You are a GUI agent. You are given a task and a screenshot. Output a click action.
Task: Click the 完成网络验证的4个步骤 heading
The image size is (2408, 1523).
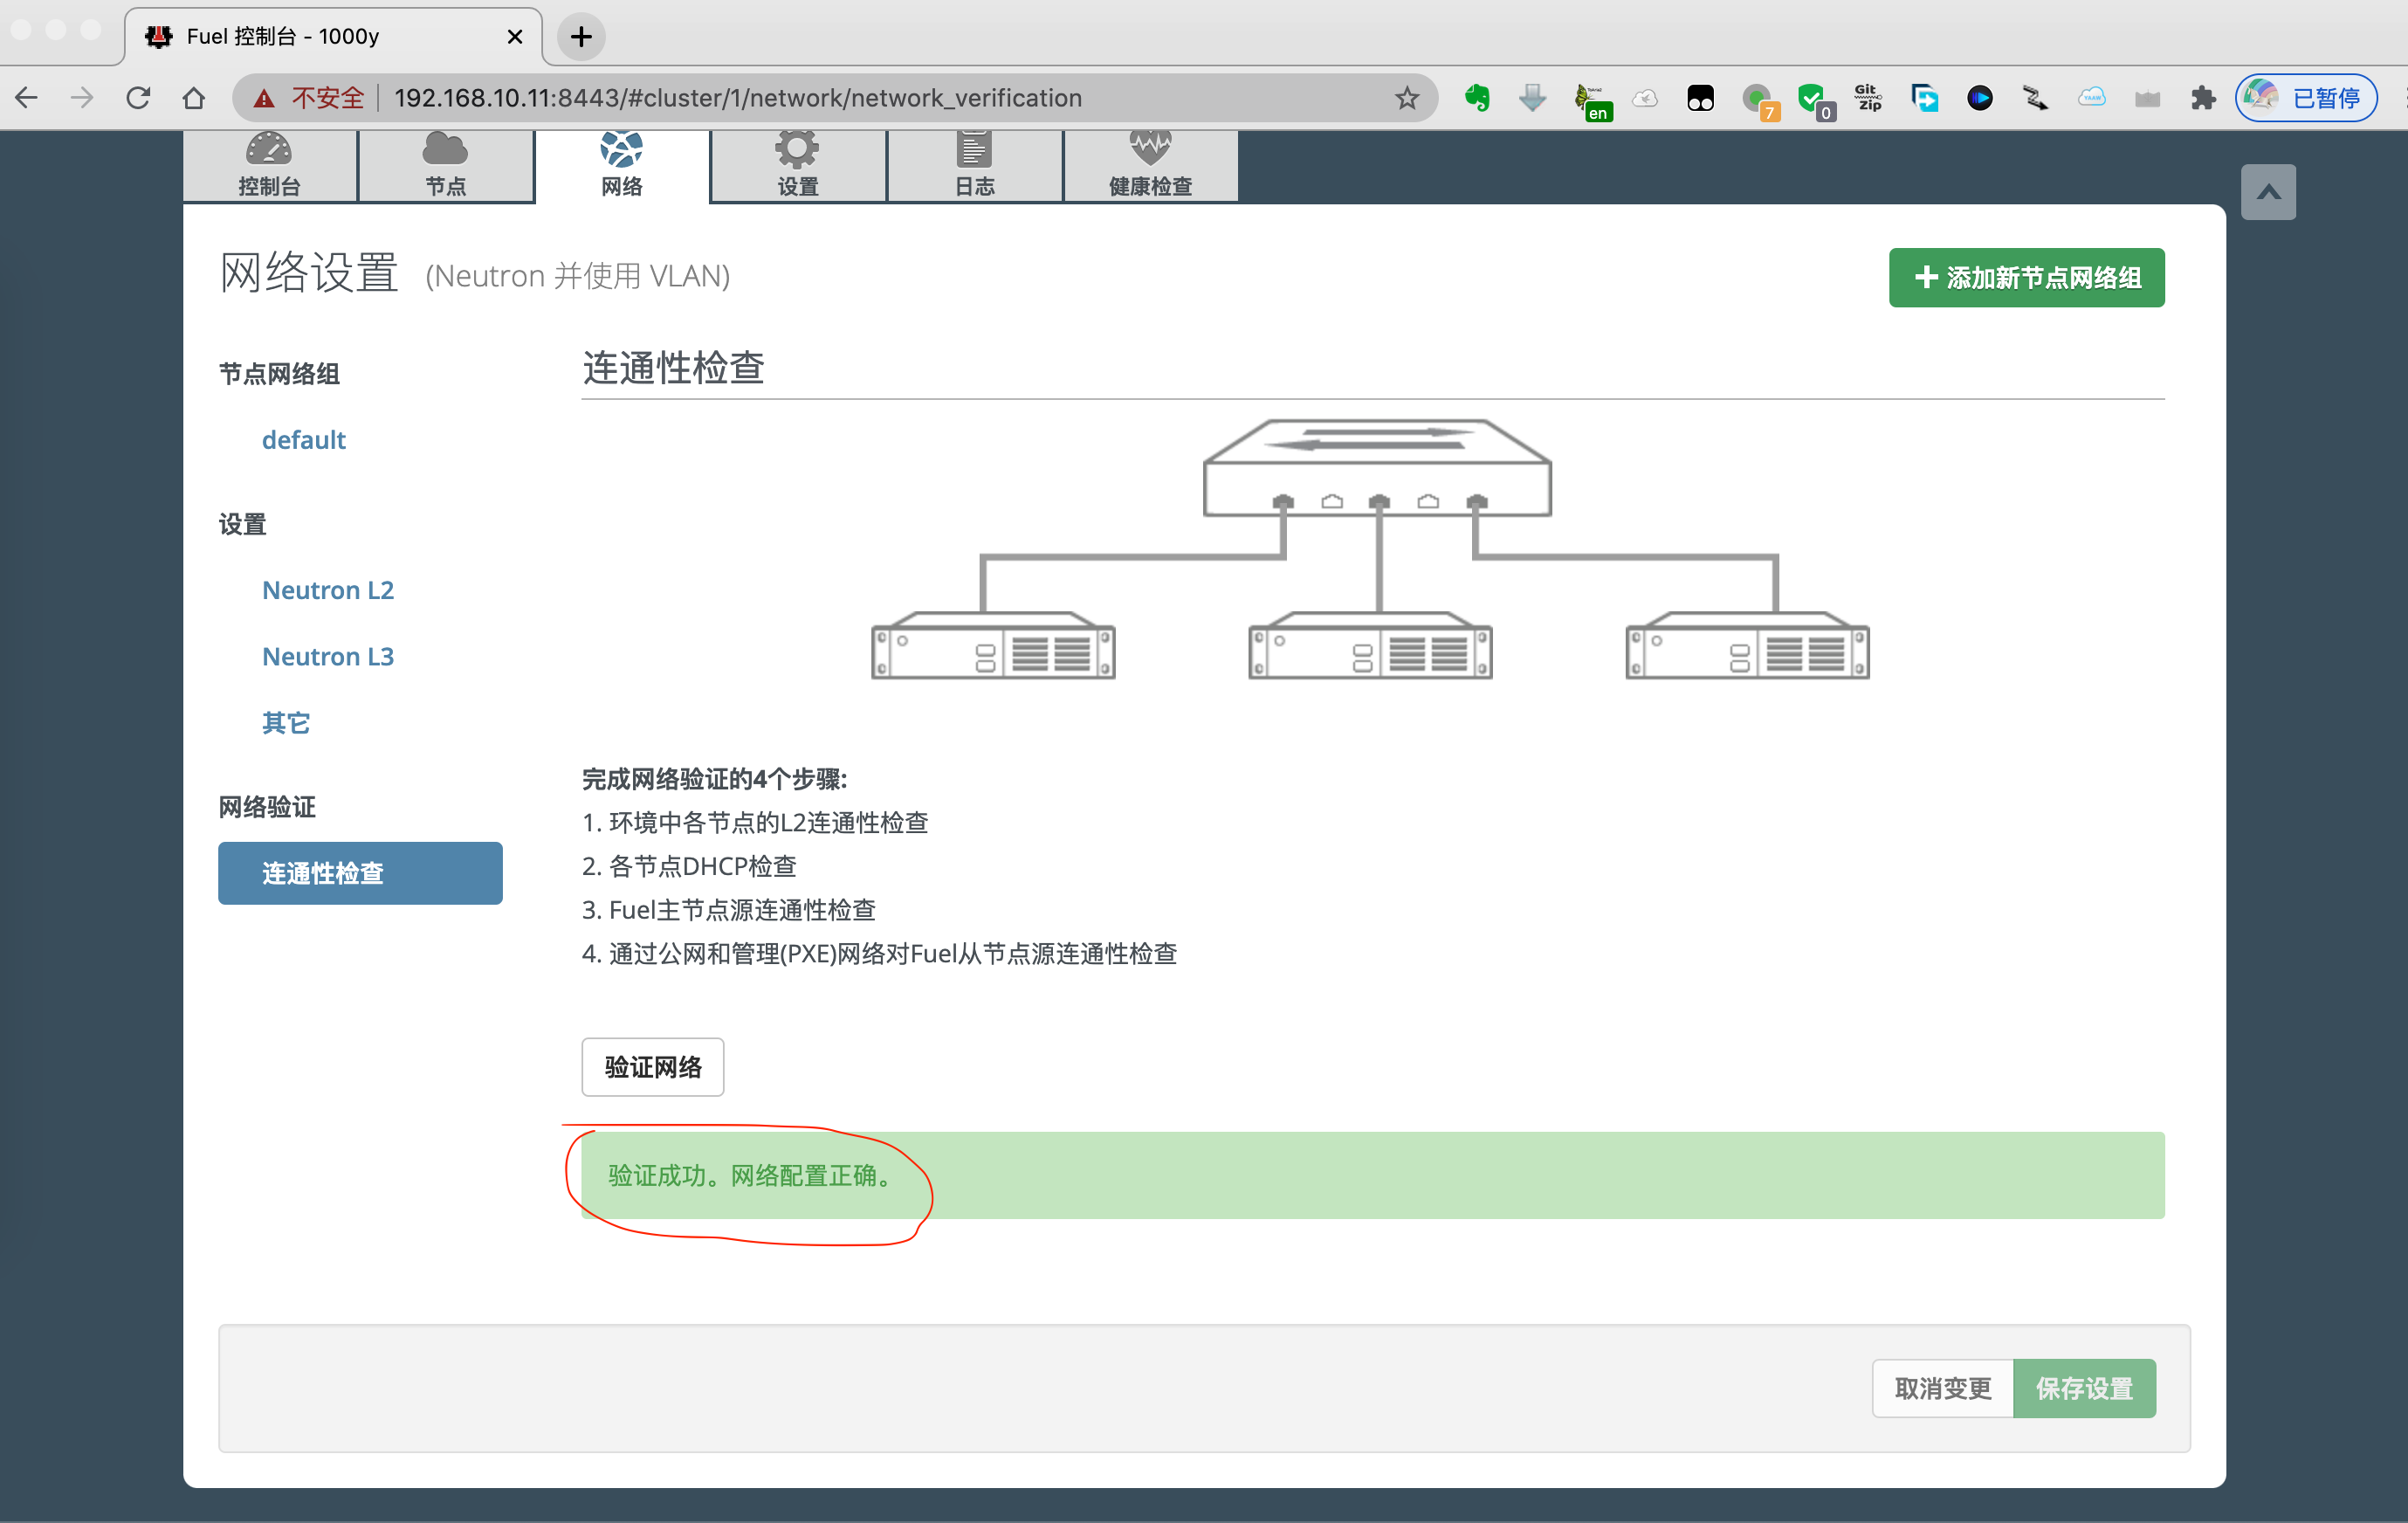point(715,779)
